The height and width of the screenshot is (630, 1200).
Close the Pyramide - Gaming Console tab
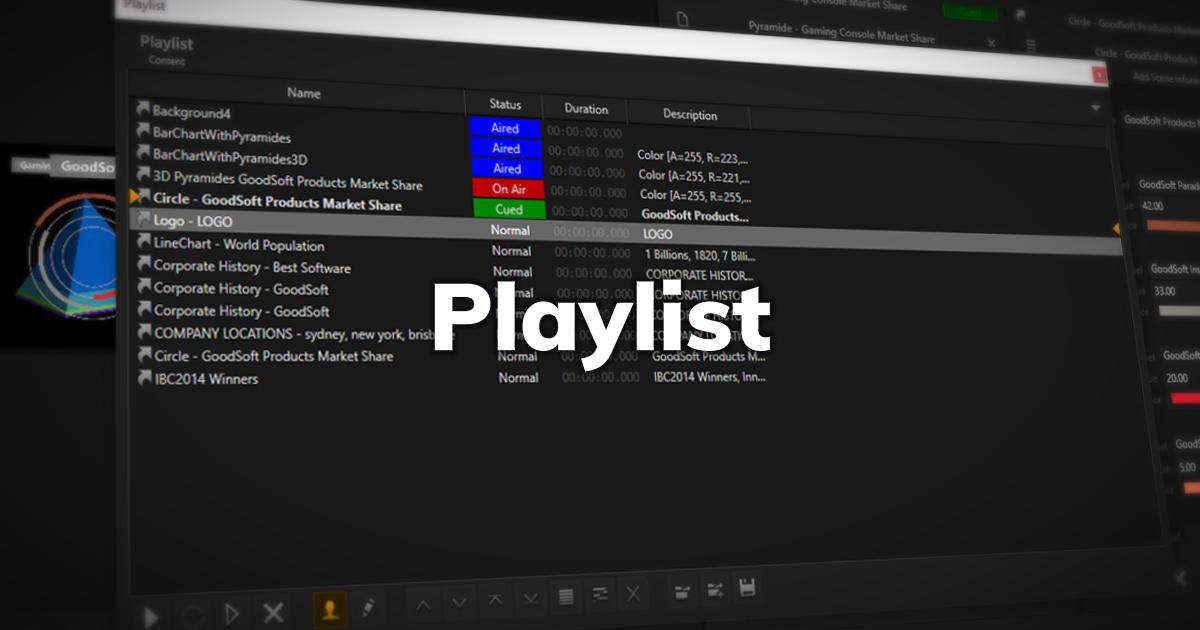coord(991,44)
